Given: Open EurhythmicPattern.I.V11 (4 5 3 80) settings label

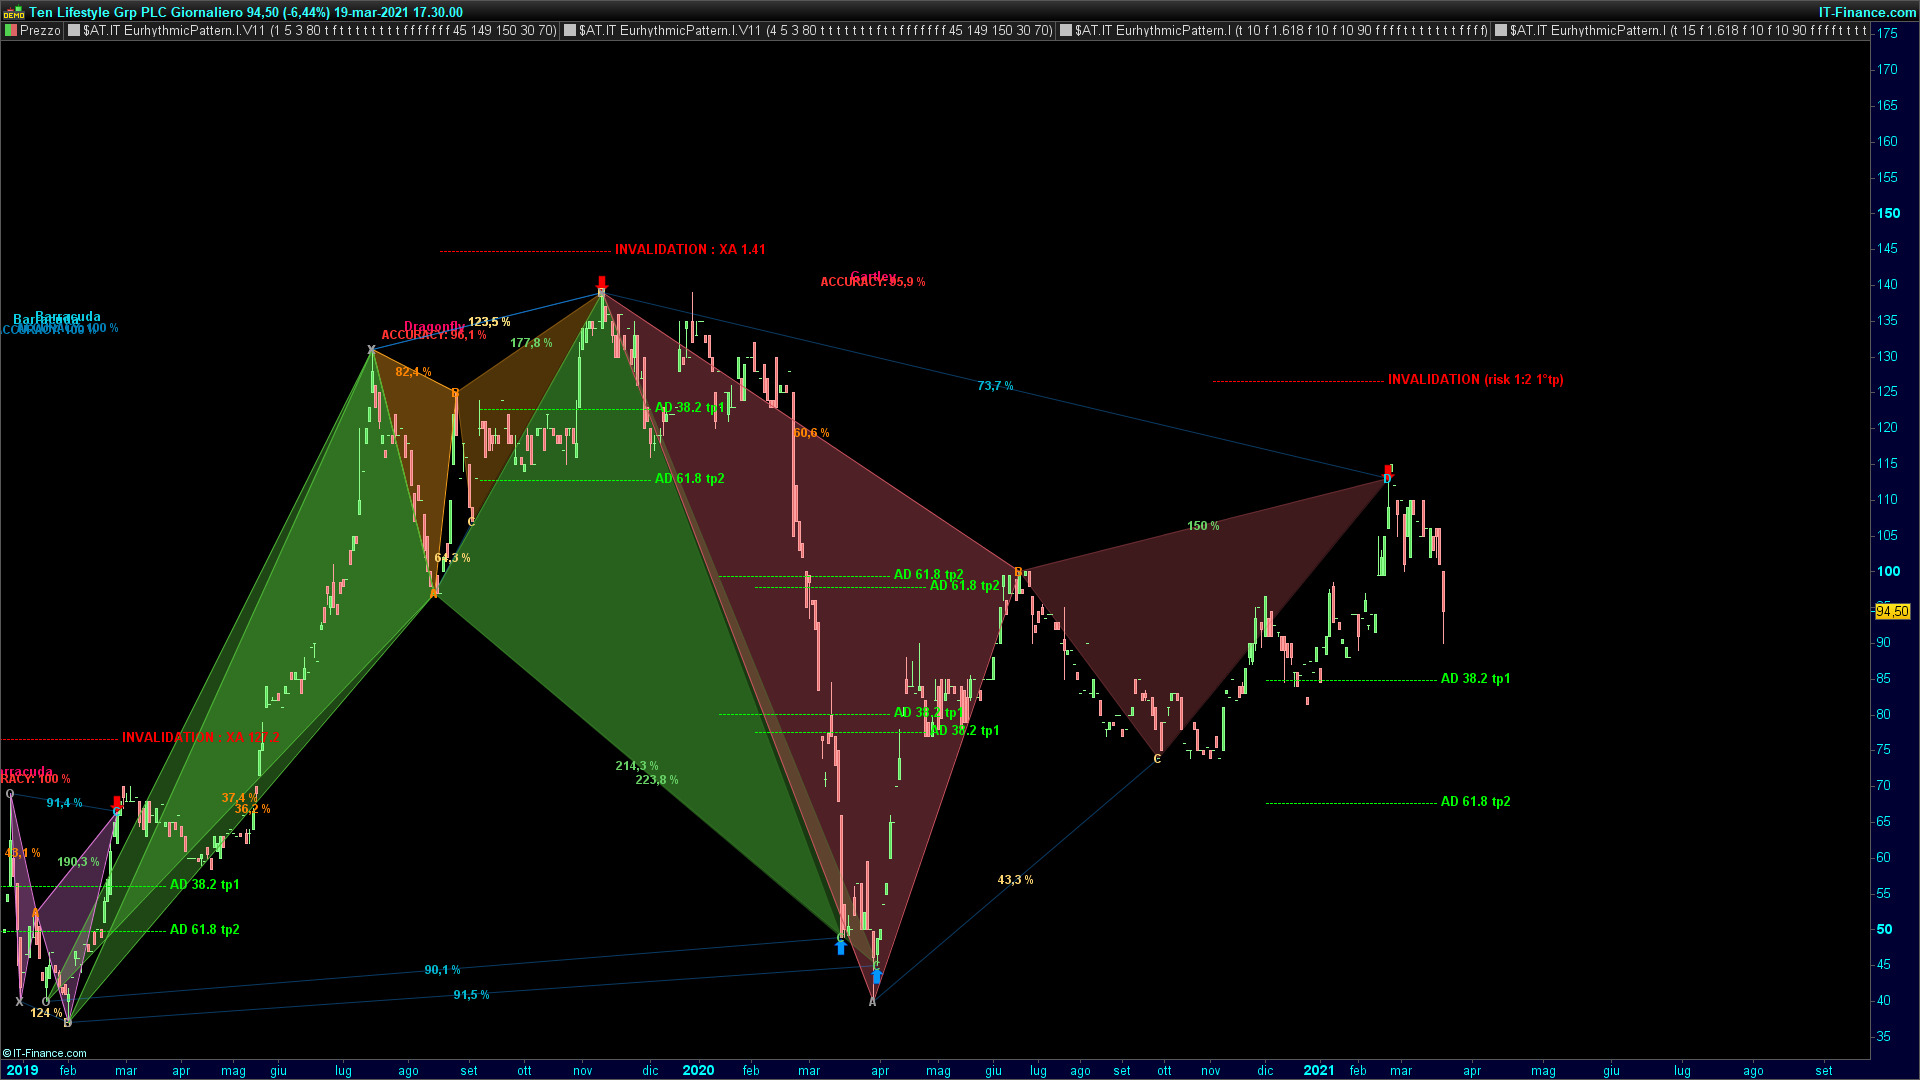Looking at the screenshot, I should point(815,31).
